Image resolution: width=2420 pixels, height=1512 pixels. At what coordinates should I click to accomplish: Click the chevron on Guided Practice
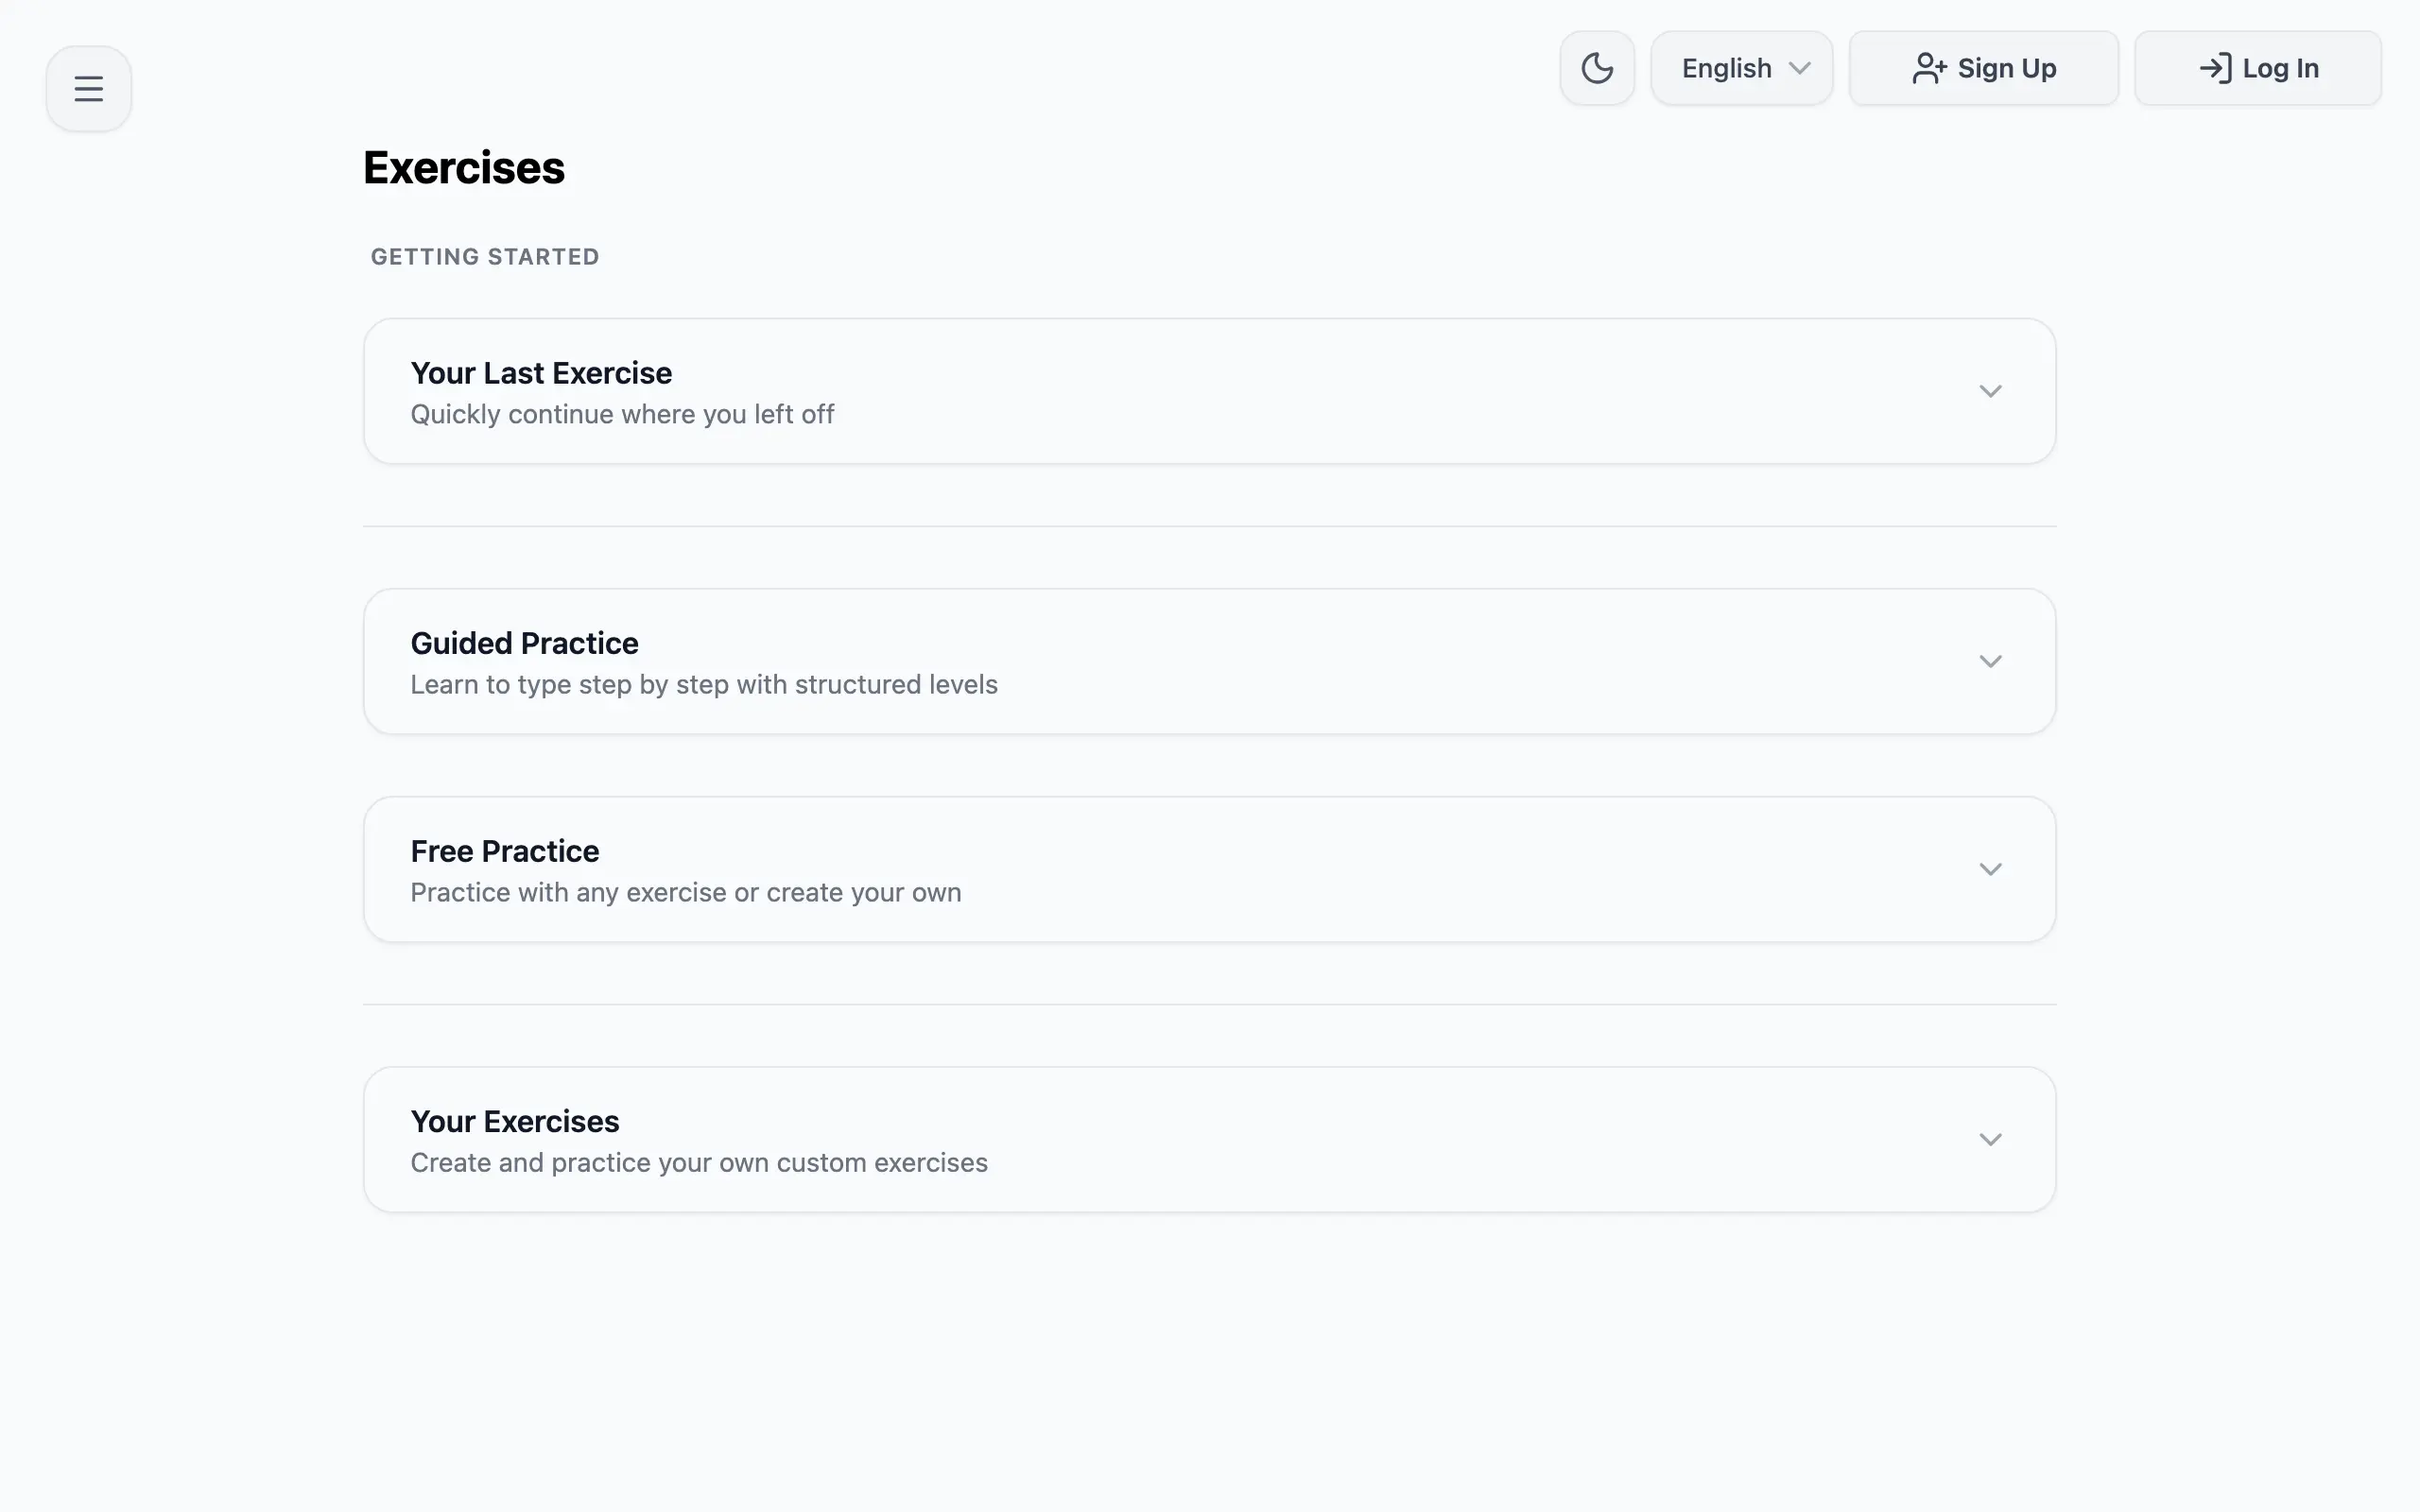[1990, 661]
